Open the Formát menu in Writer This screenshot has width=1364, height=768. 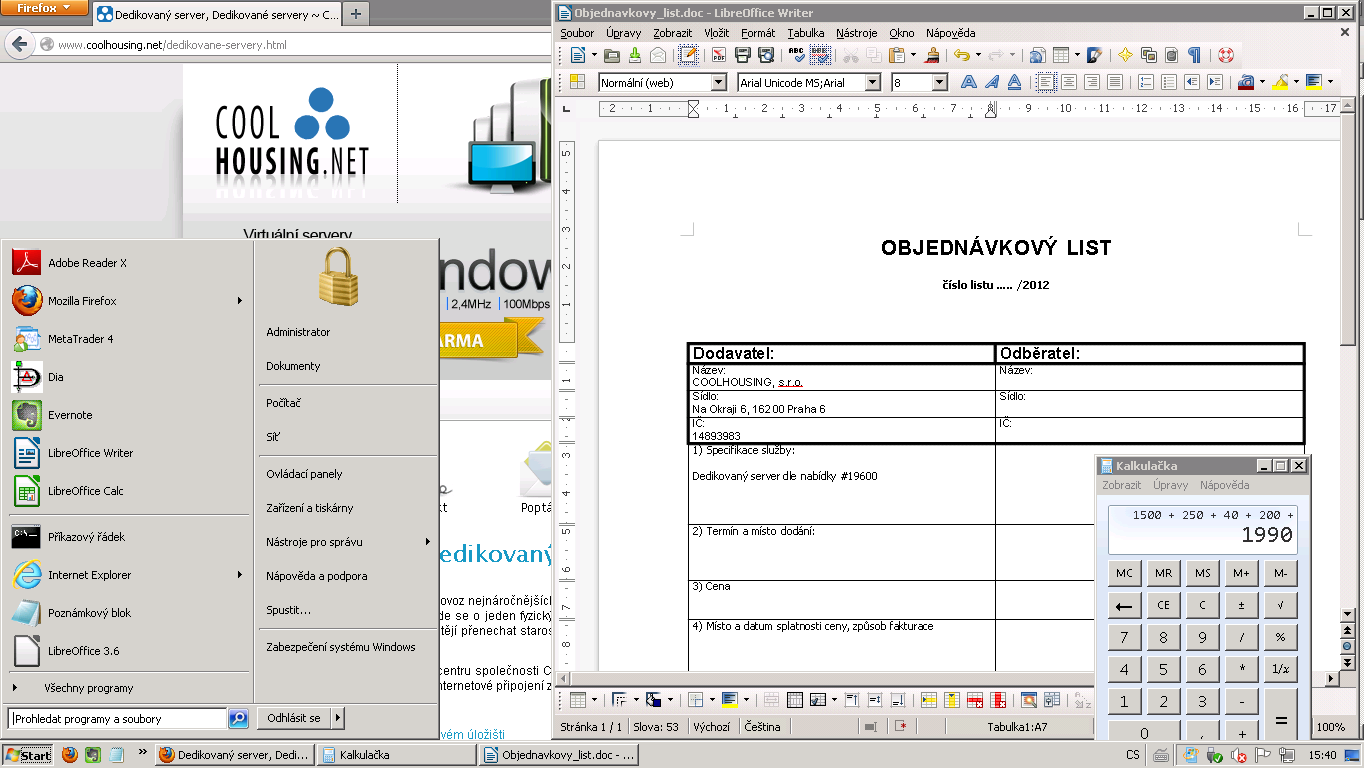coord(758,33)
